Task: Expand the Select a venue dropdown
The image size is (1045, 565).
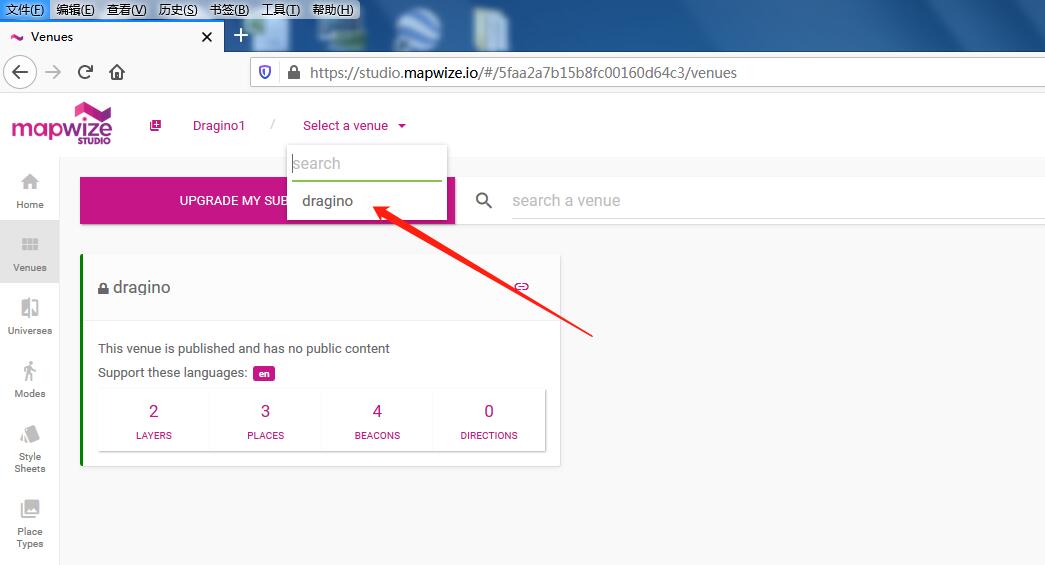Action: click(354, 125)
